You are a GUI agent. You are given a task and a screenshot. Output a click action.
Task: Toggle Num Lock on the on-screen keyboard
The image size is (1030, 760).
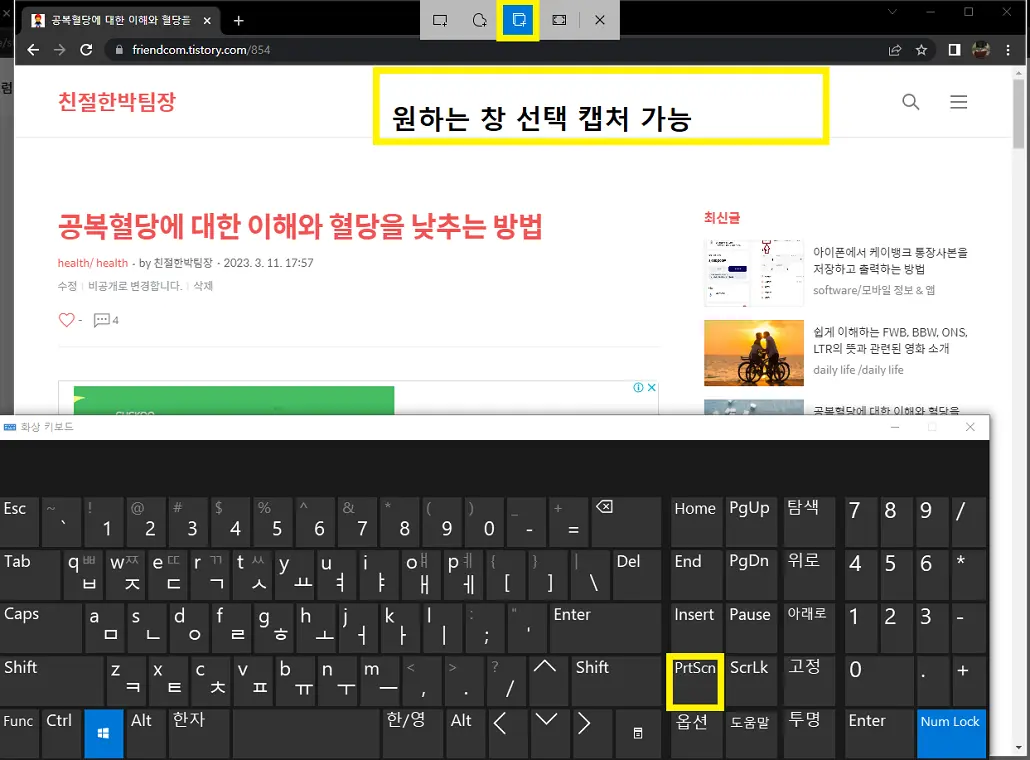pos(950,733)
